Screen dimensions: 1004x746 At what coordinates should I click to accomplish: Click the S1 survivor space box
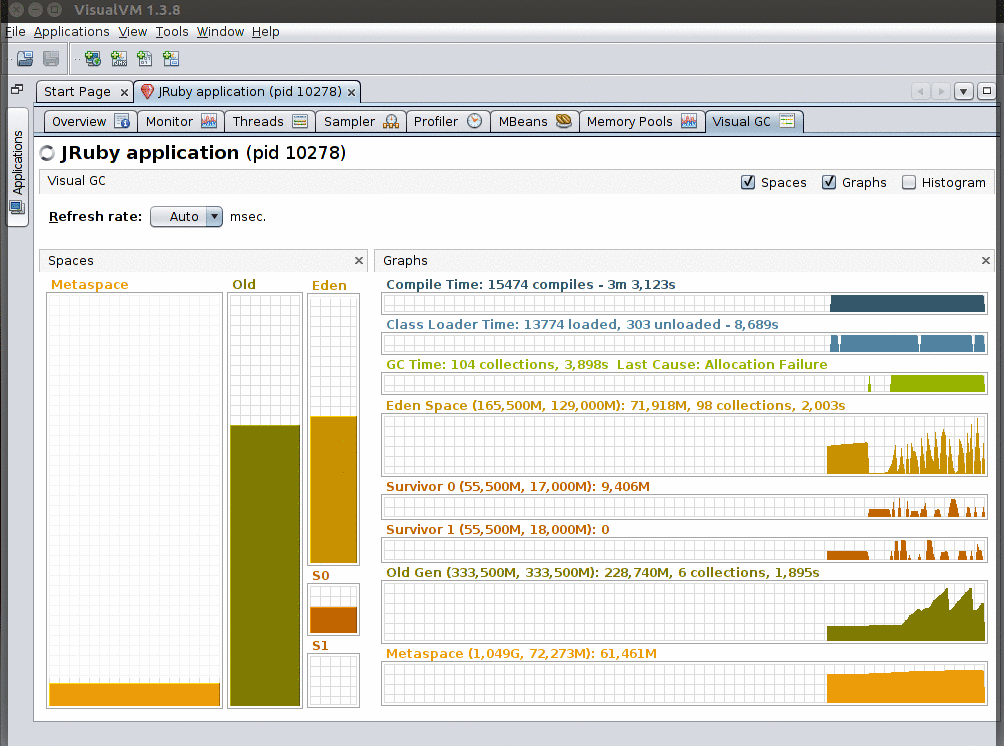(334, 680)
